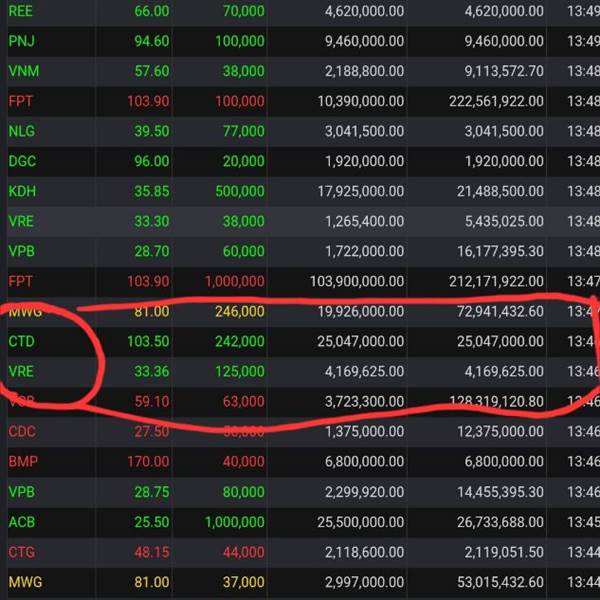Click price 39.50 in NLG row
The image size is (600, 600).
pos(152,131)
